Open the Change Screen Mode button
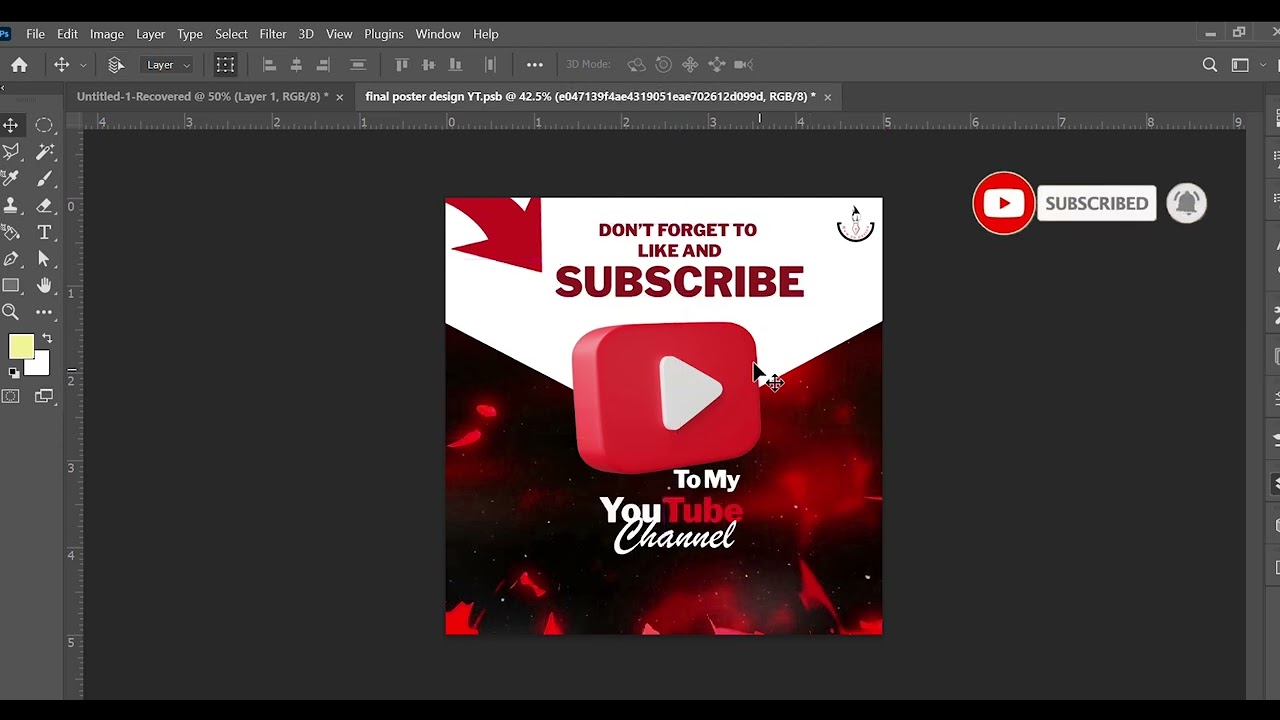The width and height of the screenshot is (1280, 720). (x=44, y=397)
